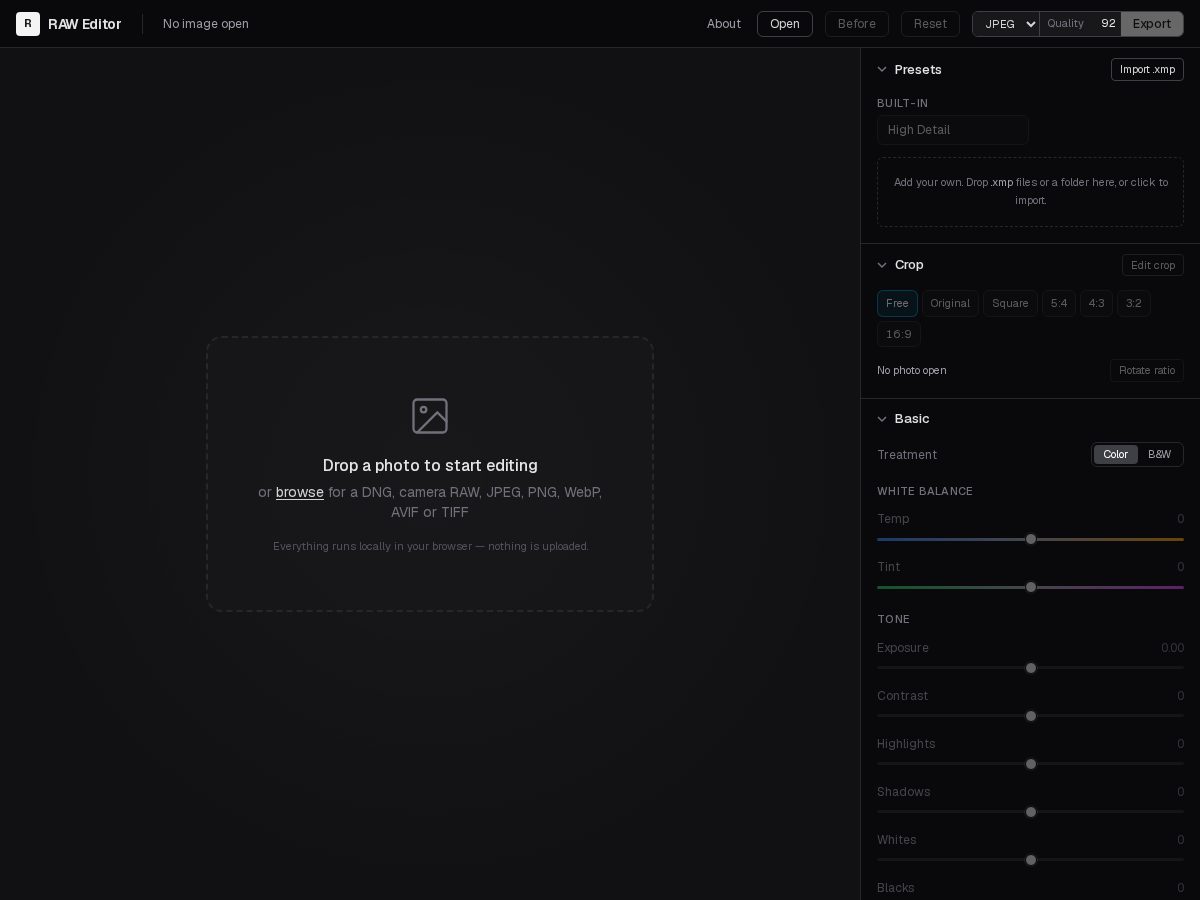Image resolution: width=1200 pixels, height=900 pixels.
Task: Click the RAW Editor logo icon
Action: coord(28,24)
